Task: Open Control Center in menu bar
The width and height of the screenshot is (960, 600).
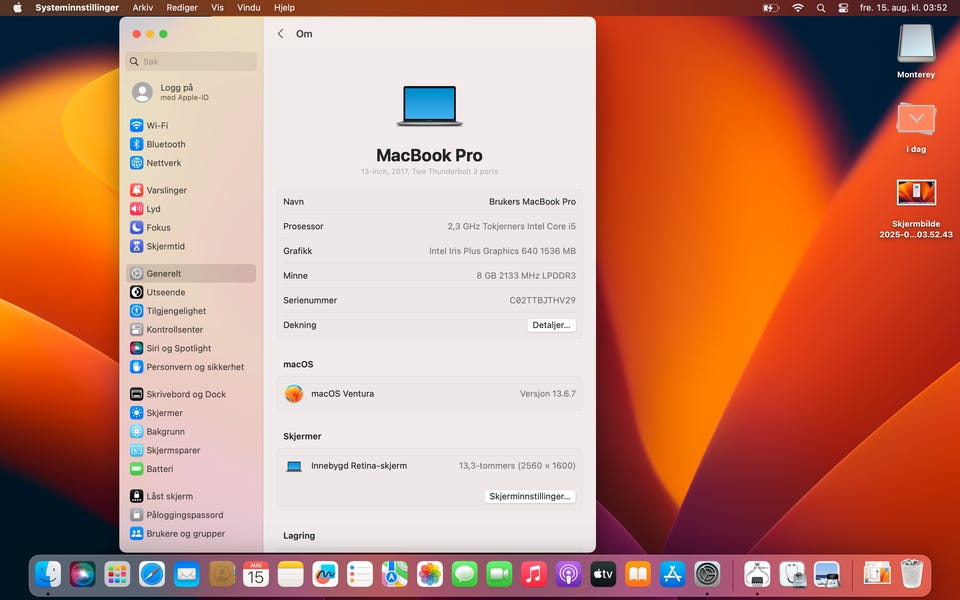Action: click(842, 7)
